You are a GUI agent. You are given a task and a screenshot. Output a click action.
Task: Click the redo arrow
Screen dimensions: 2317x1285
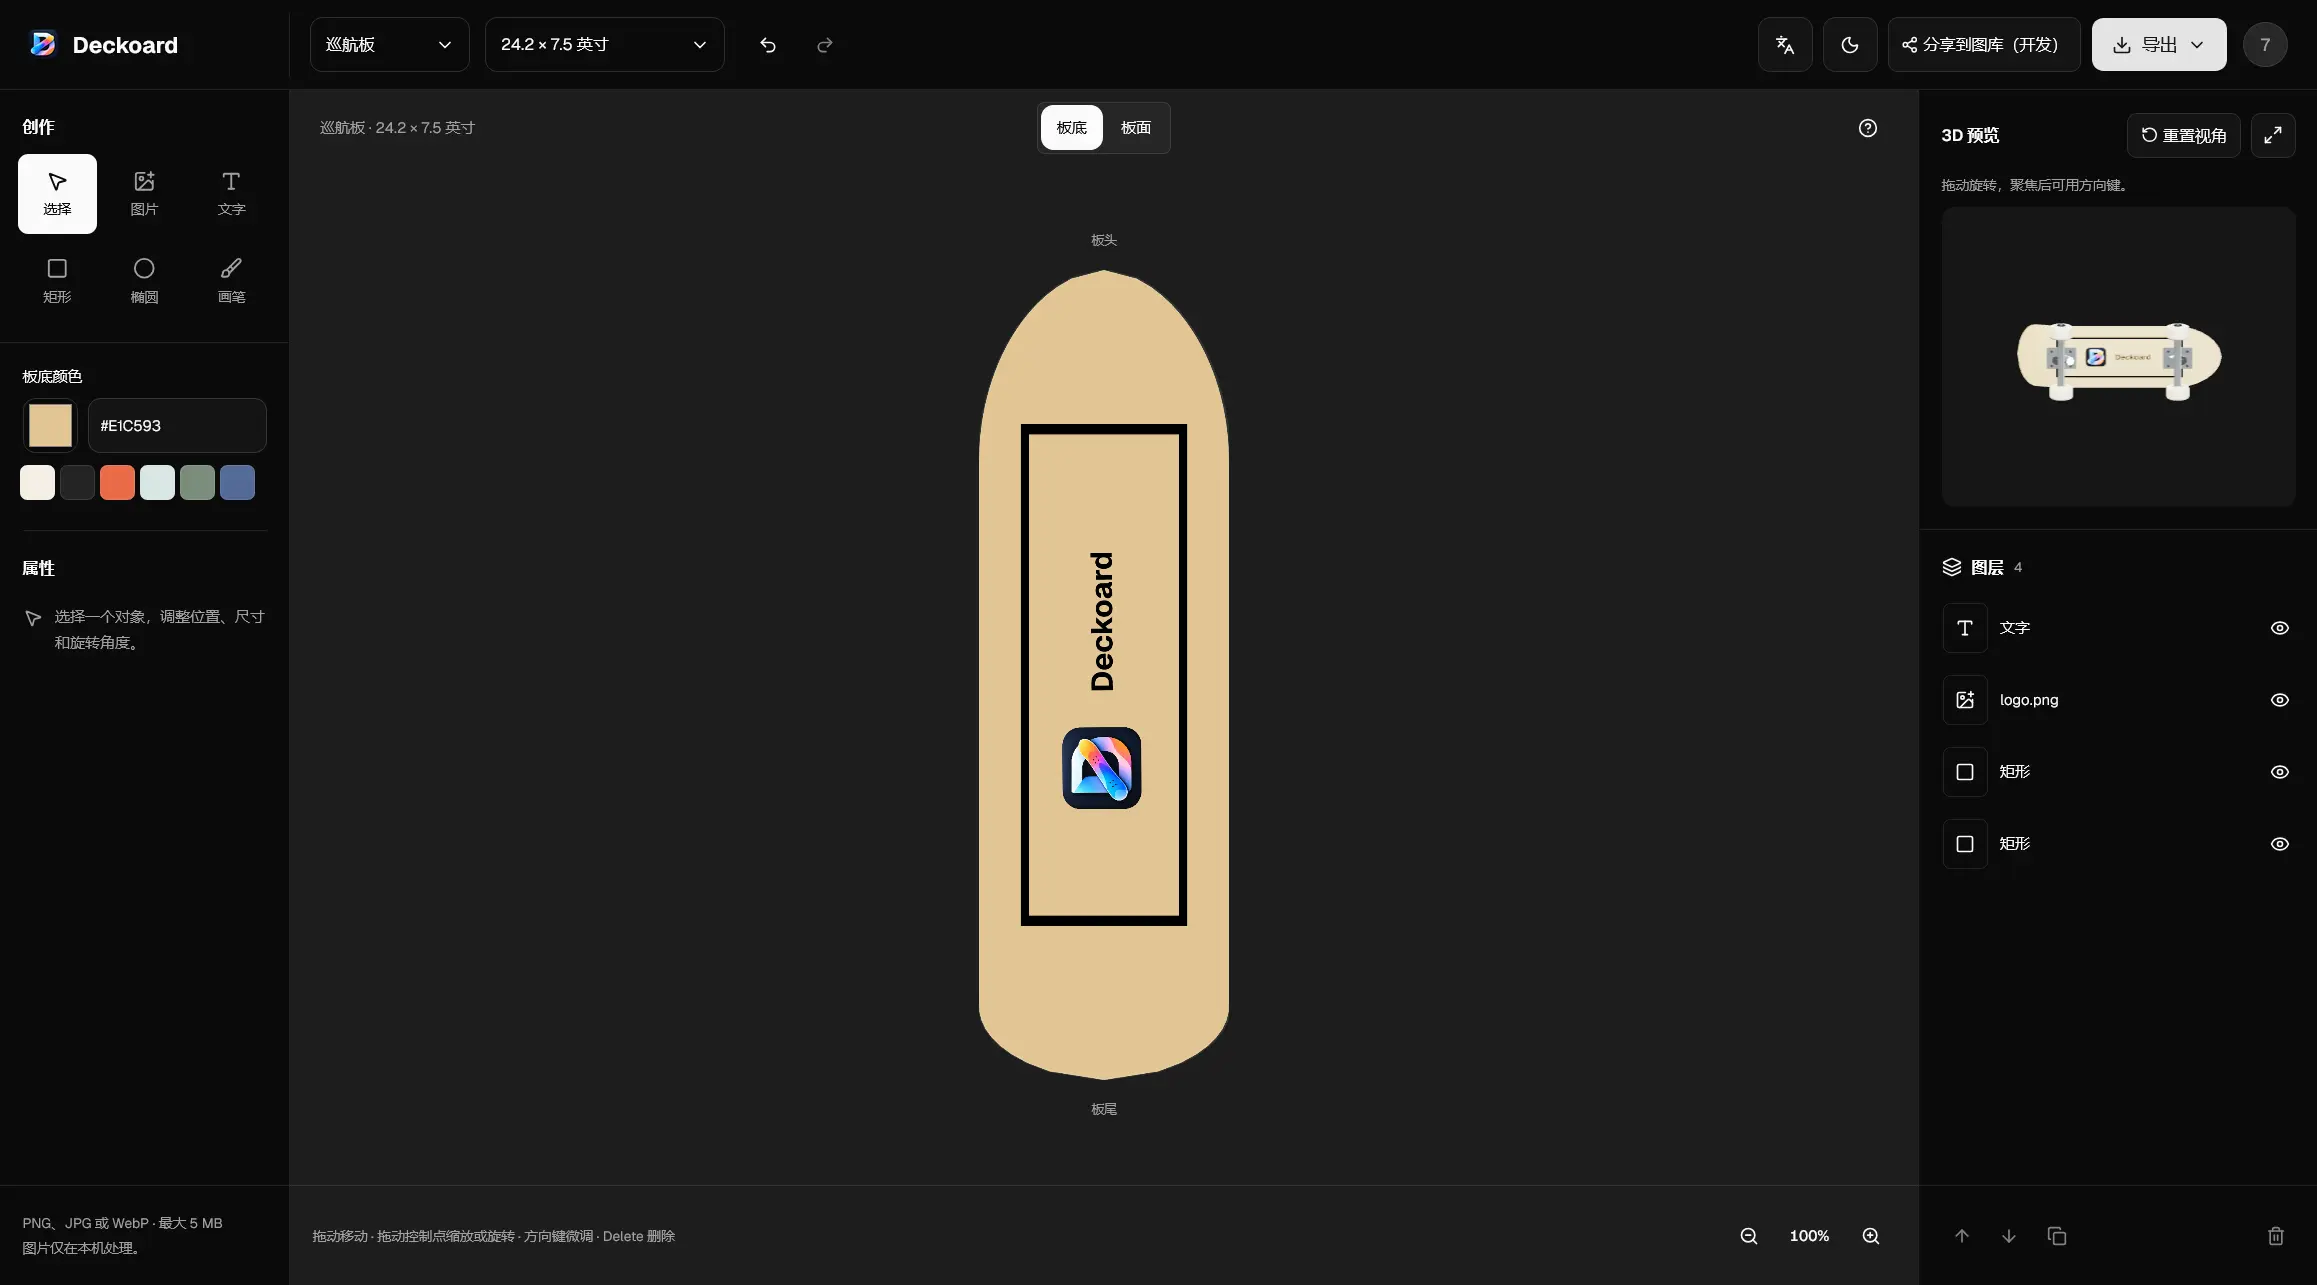(x=825, y=45)
